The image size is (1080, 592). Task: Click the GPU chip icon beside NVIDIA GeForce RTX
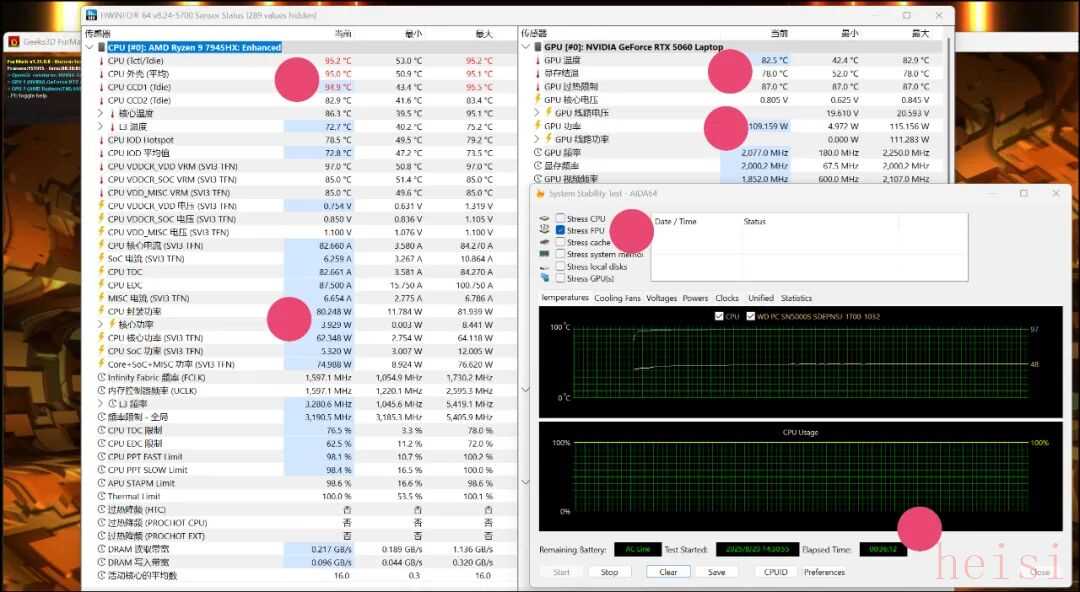[537, 47]
